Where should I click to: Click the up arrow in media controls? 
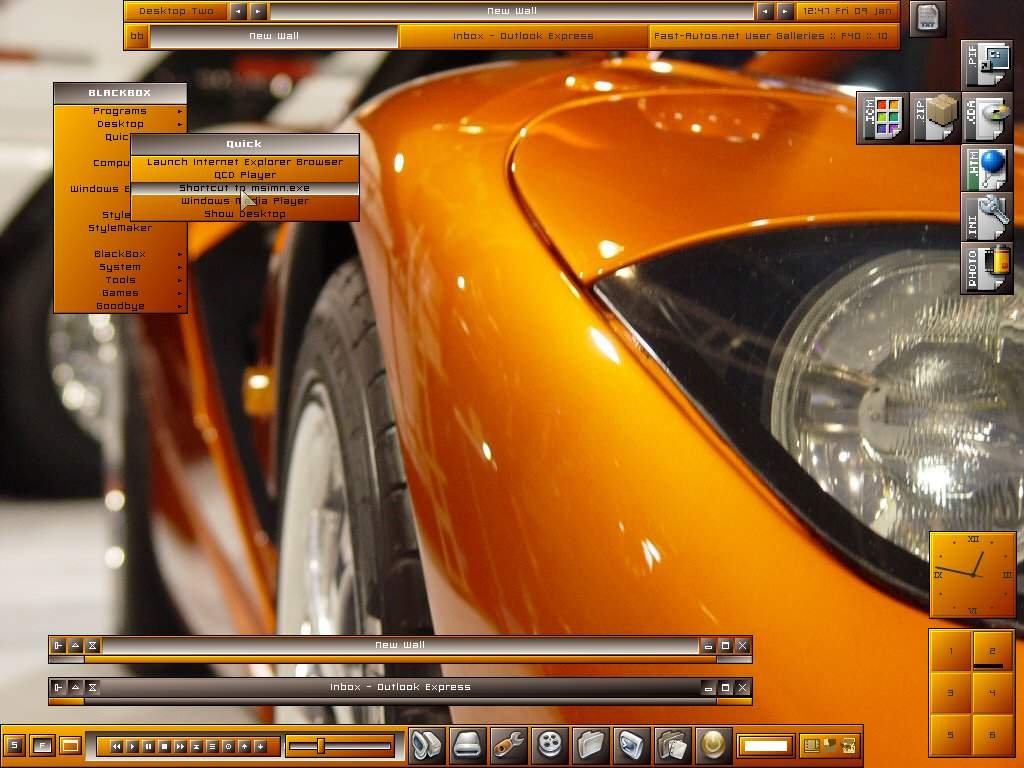click(244, 746)
